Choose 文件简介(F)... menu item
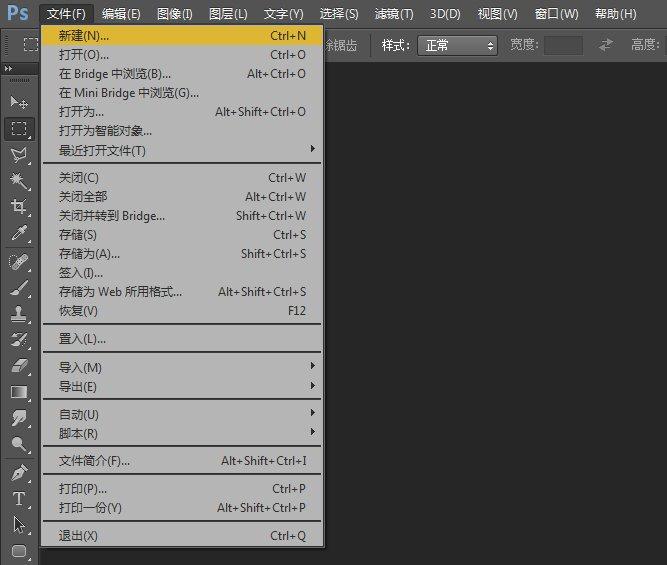667x565 pixels. coord(182,461)
